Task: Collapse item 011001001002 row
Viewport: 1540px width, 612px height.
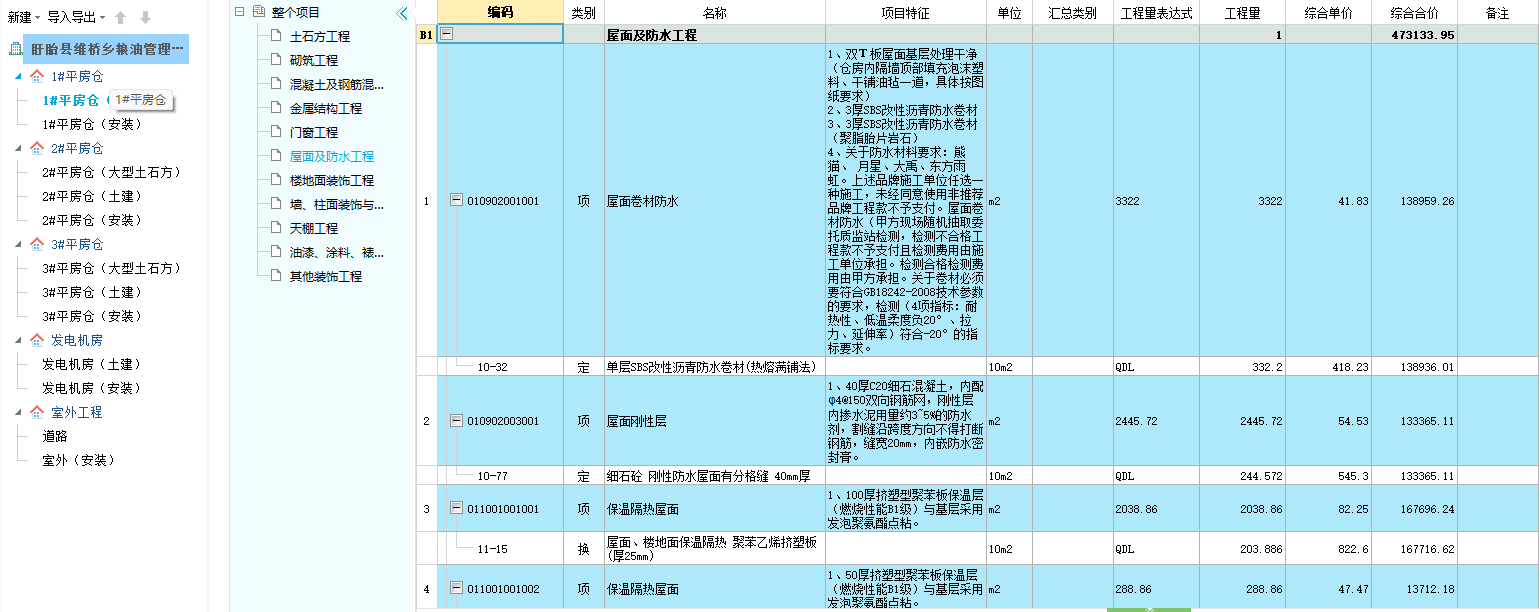Action: tap(457, 588)
